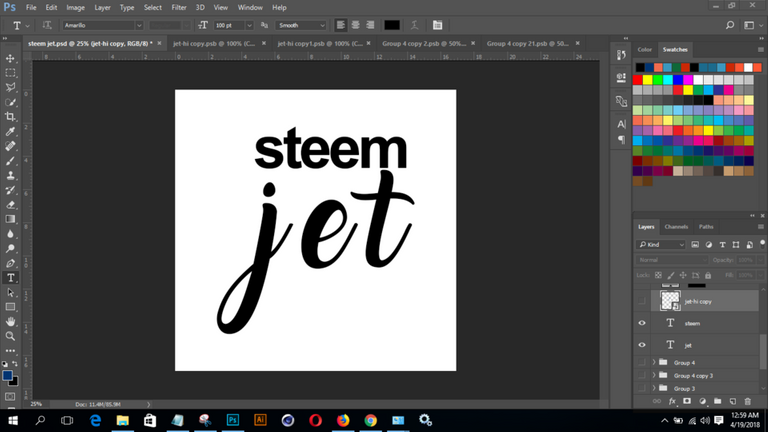This screenshot has height=432, width=768.
Task: Add a layer style with fx icon
Action: (x=672, y=400)
